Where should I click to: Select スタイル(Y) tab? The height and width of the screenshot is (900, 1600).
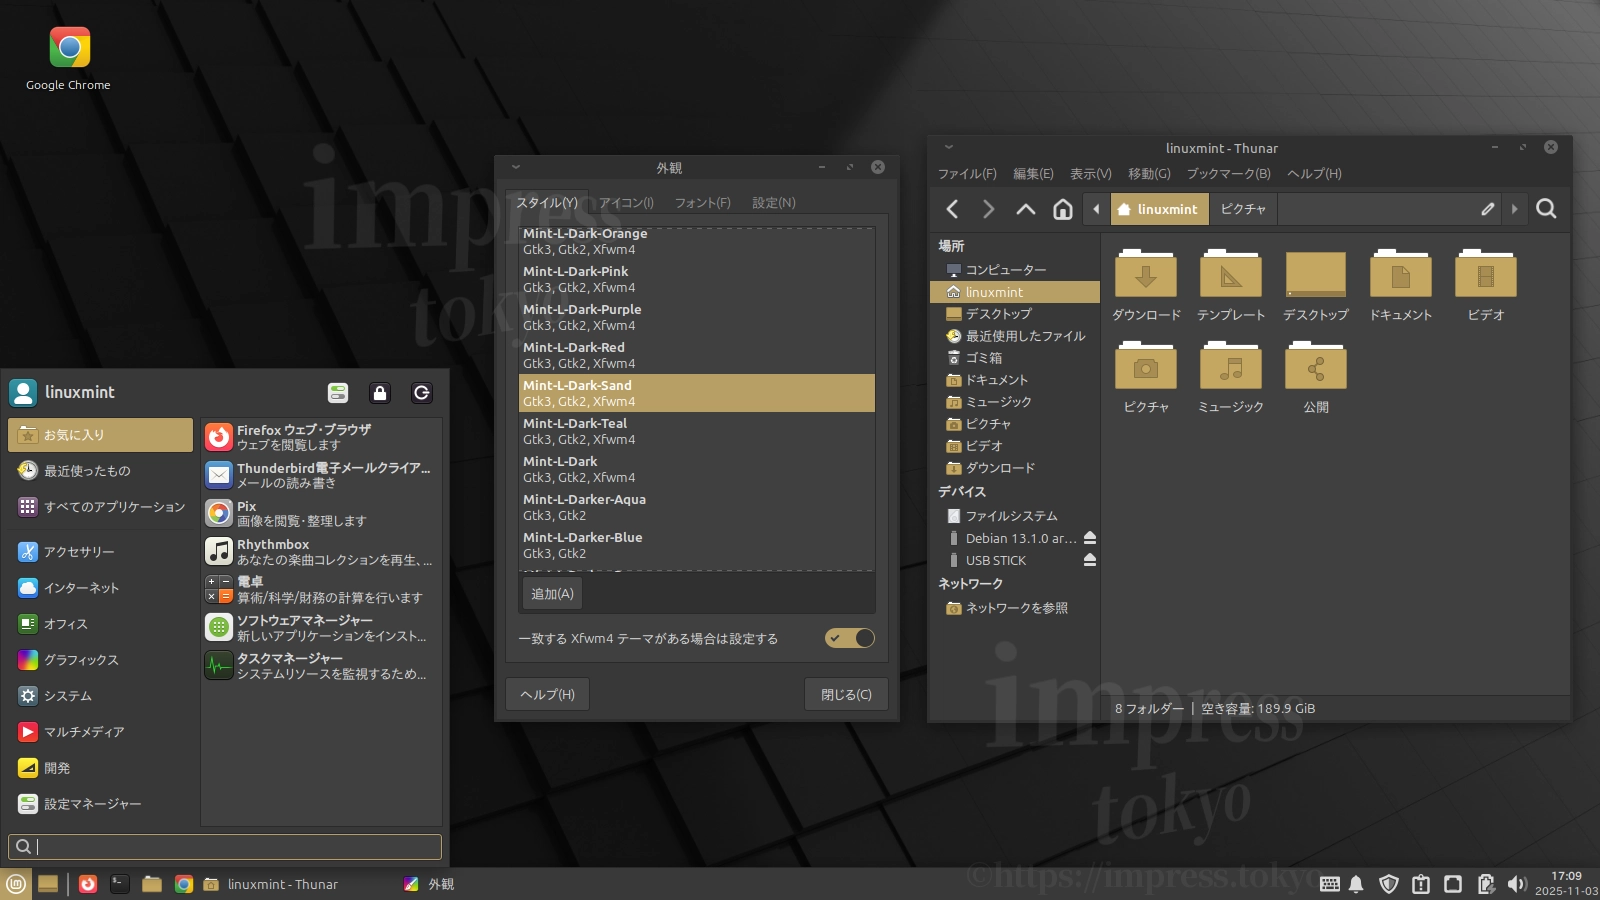pyautogui.click(x=547, y=203)
